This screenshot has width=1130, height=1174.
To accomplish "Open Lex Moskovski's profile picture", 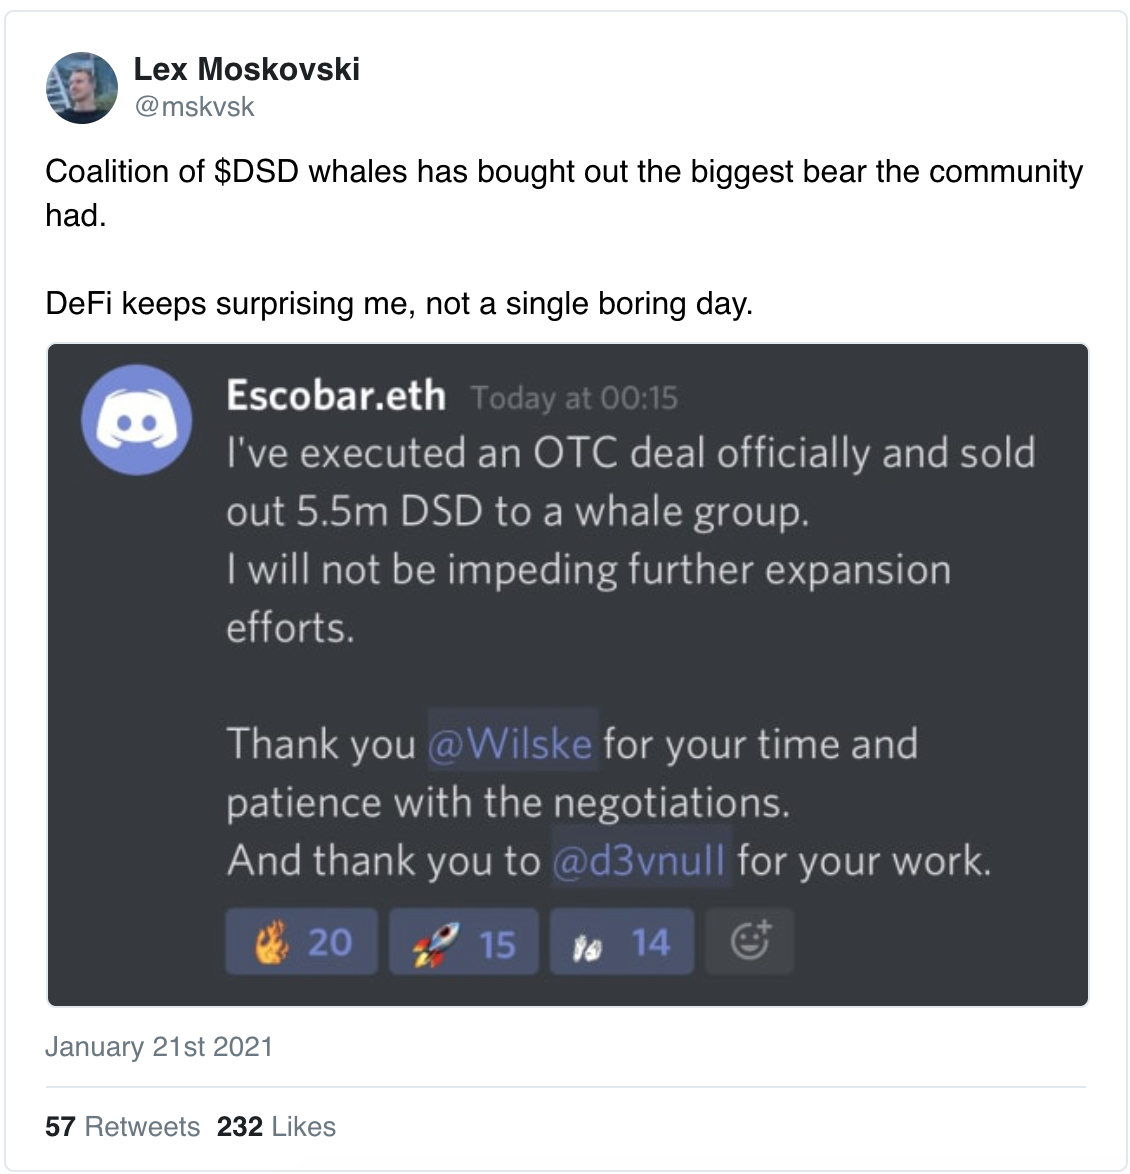I will [x=82, y=88].
